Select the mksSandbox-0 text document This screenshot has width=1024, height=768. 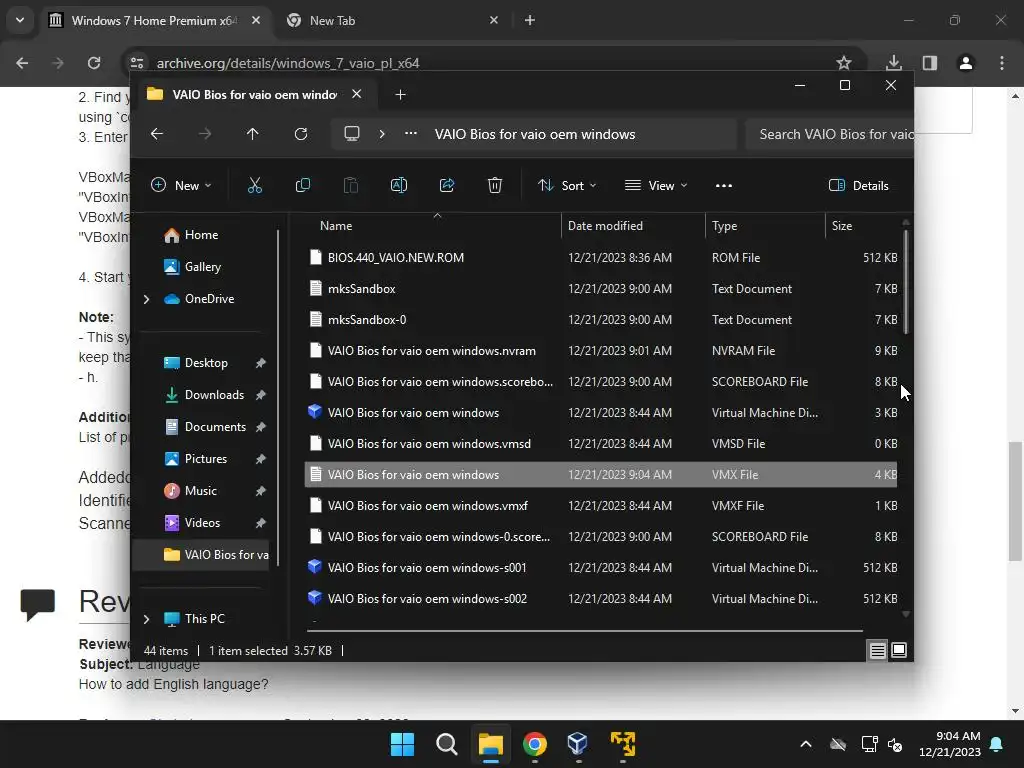[x=601, y=319]
